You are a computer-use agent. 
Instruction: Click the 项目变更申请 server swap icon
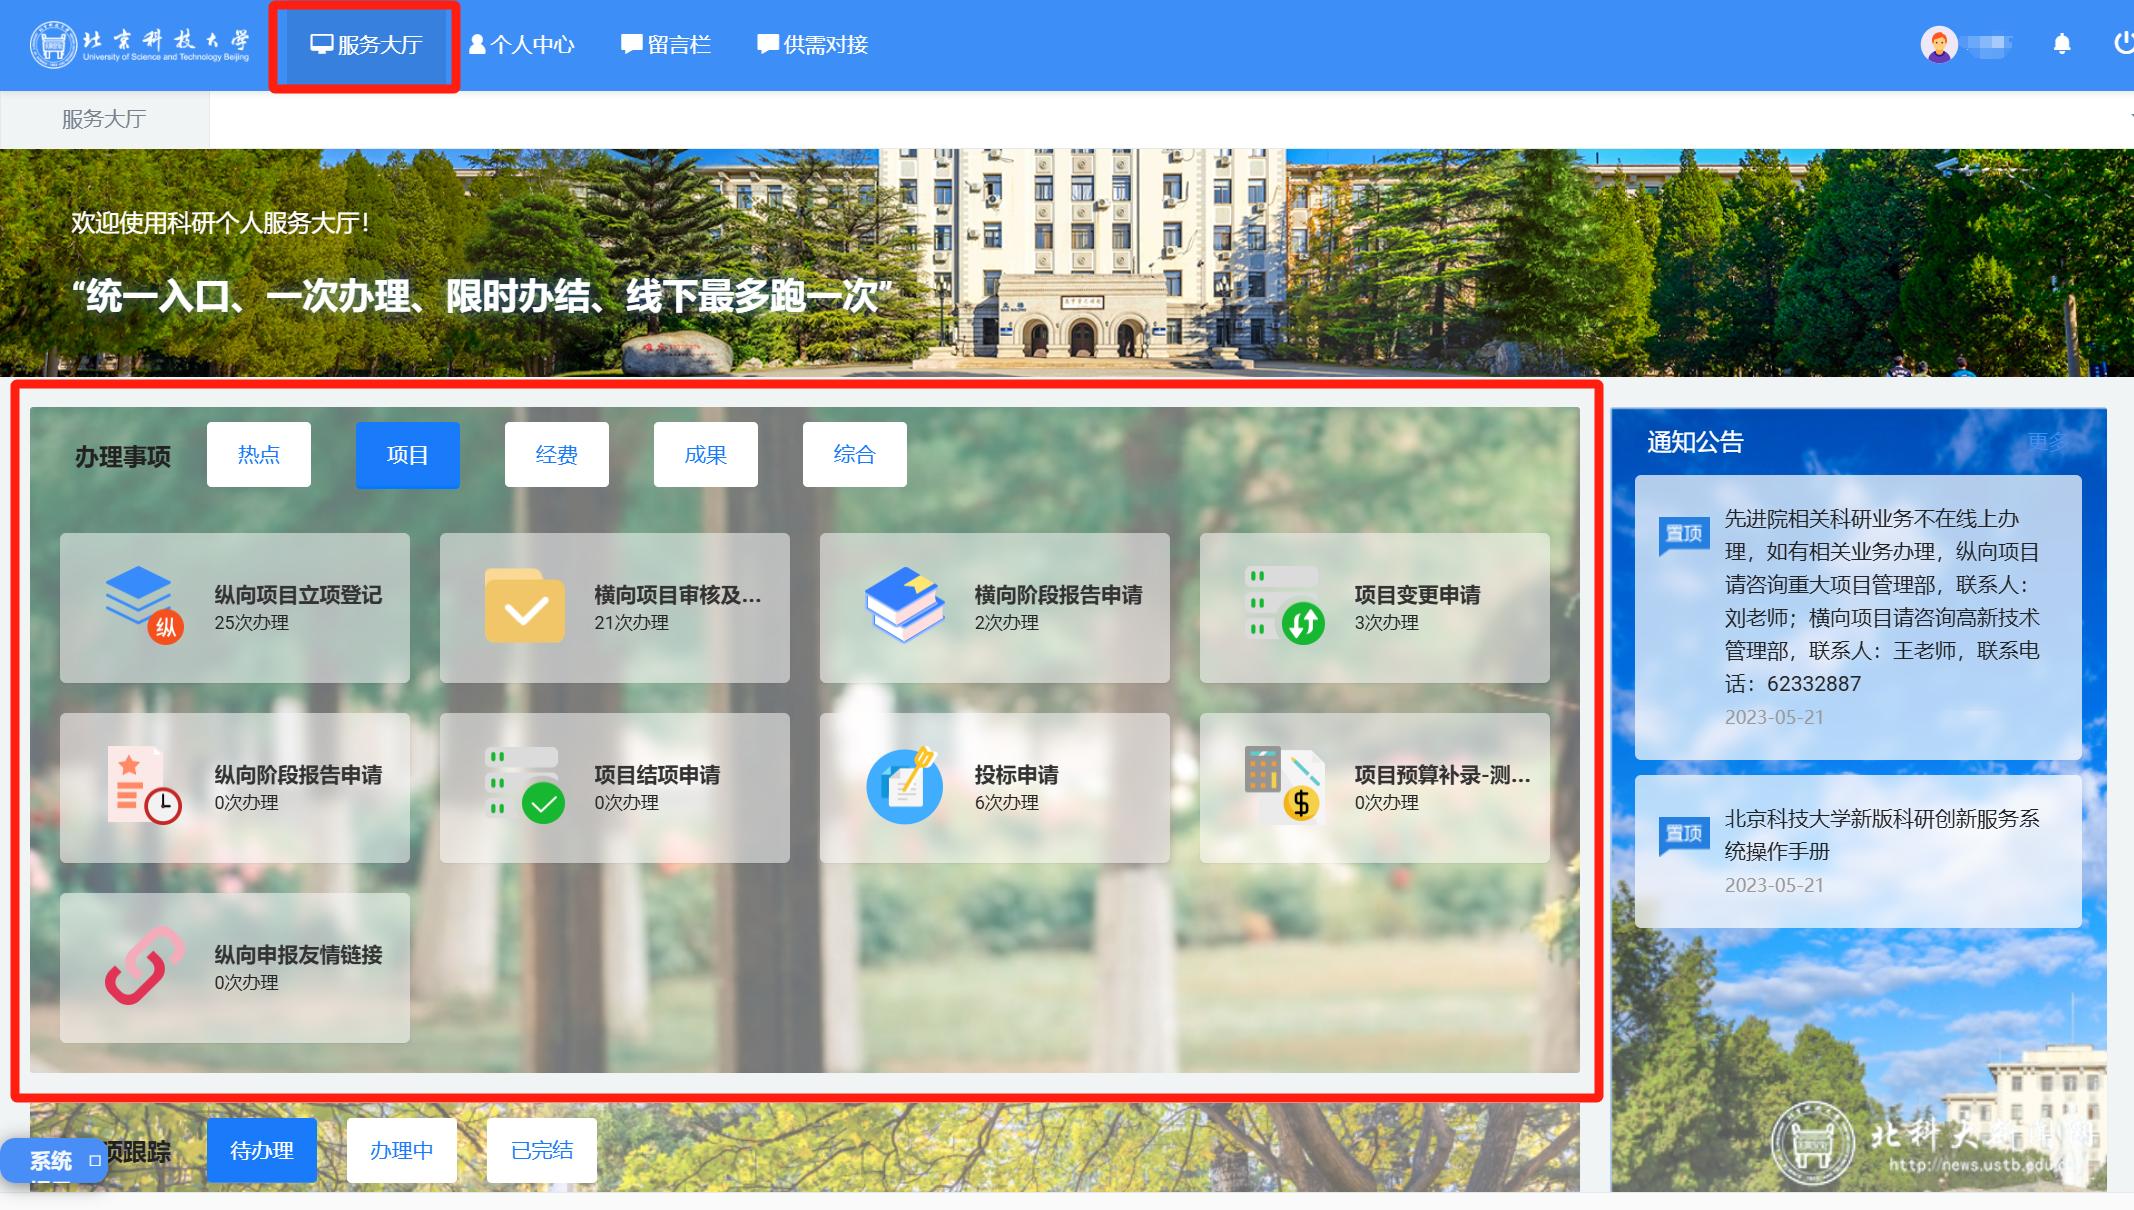[1284, 605]
